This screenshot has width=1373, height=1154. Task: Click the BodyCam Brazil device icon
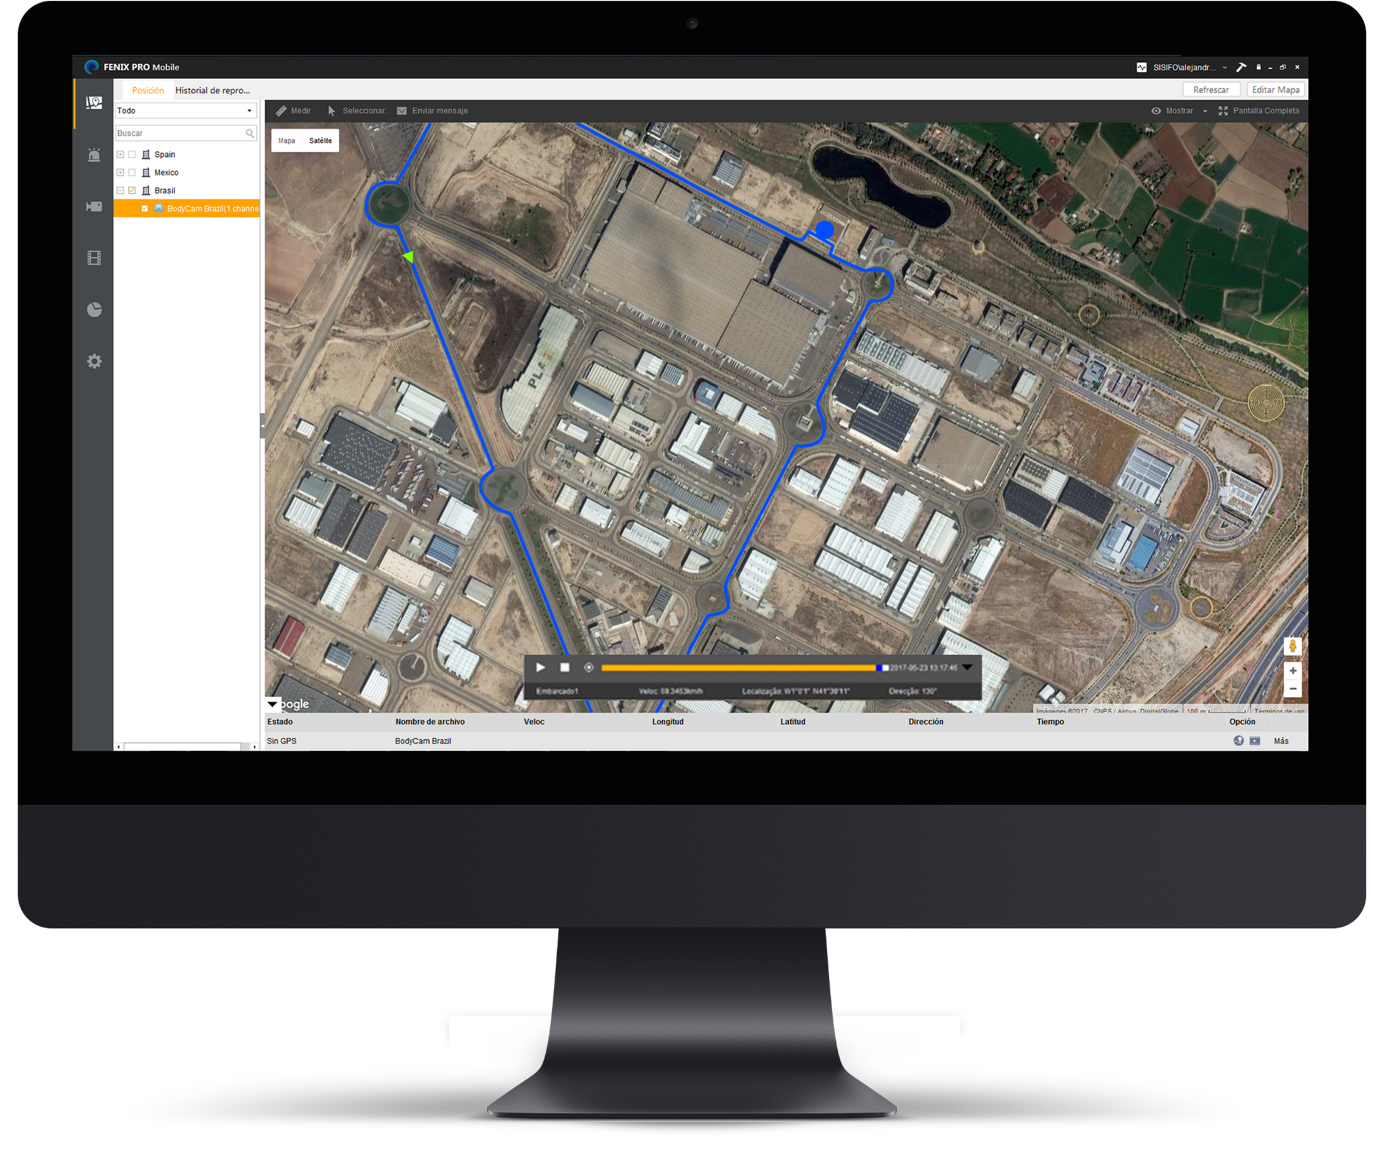(158, 208)
